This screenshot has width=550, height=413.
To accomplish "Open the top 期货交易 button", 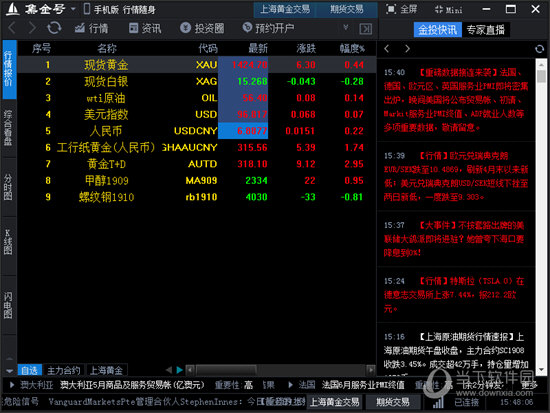I will (347, 9).
